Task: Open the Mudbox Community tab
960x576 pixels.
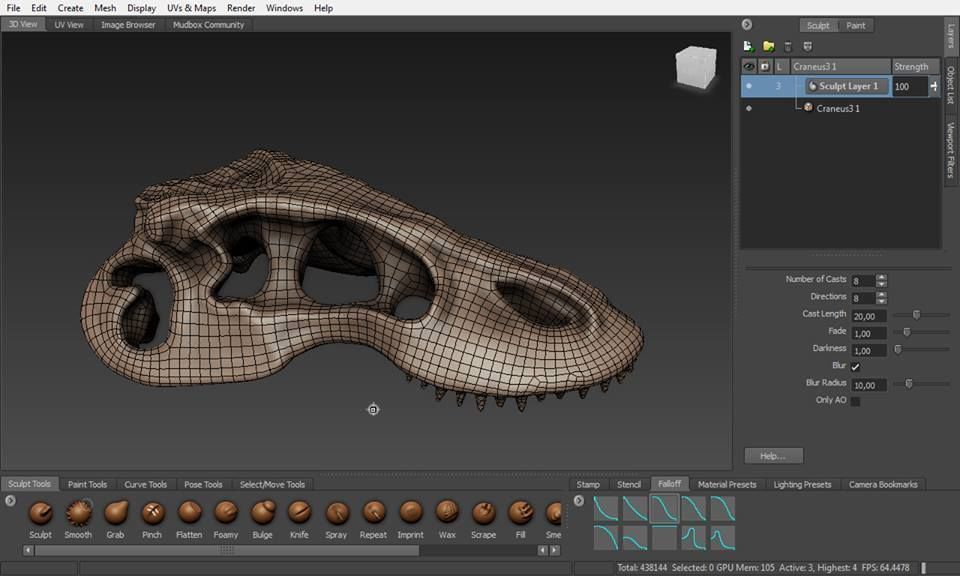Action: 209,24
